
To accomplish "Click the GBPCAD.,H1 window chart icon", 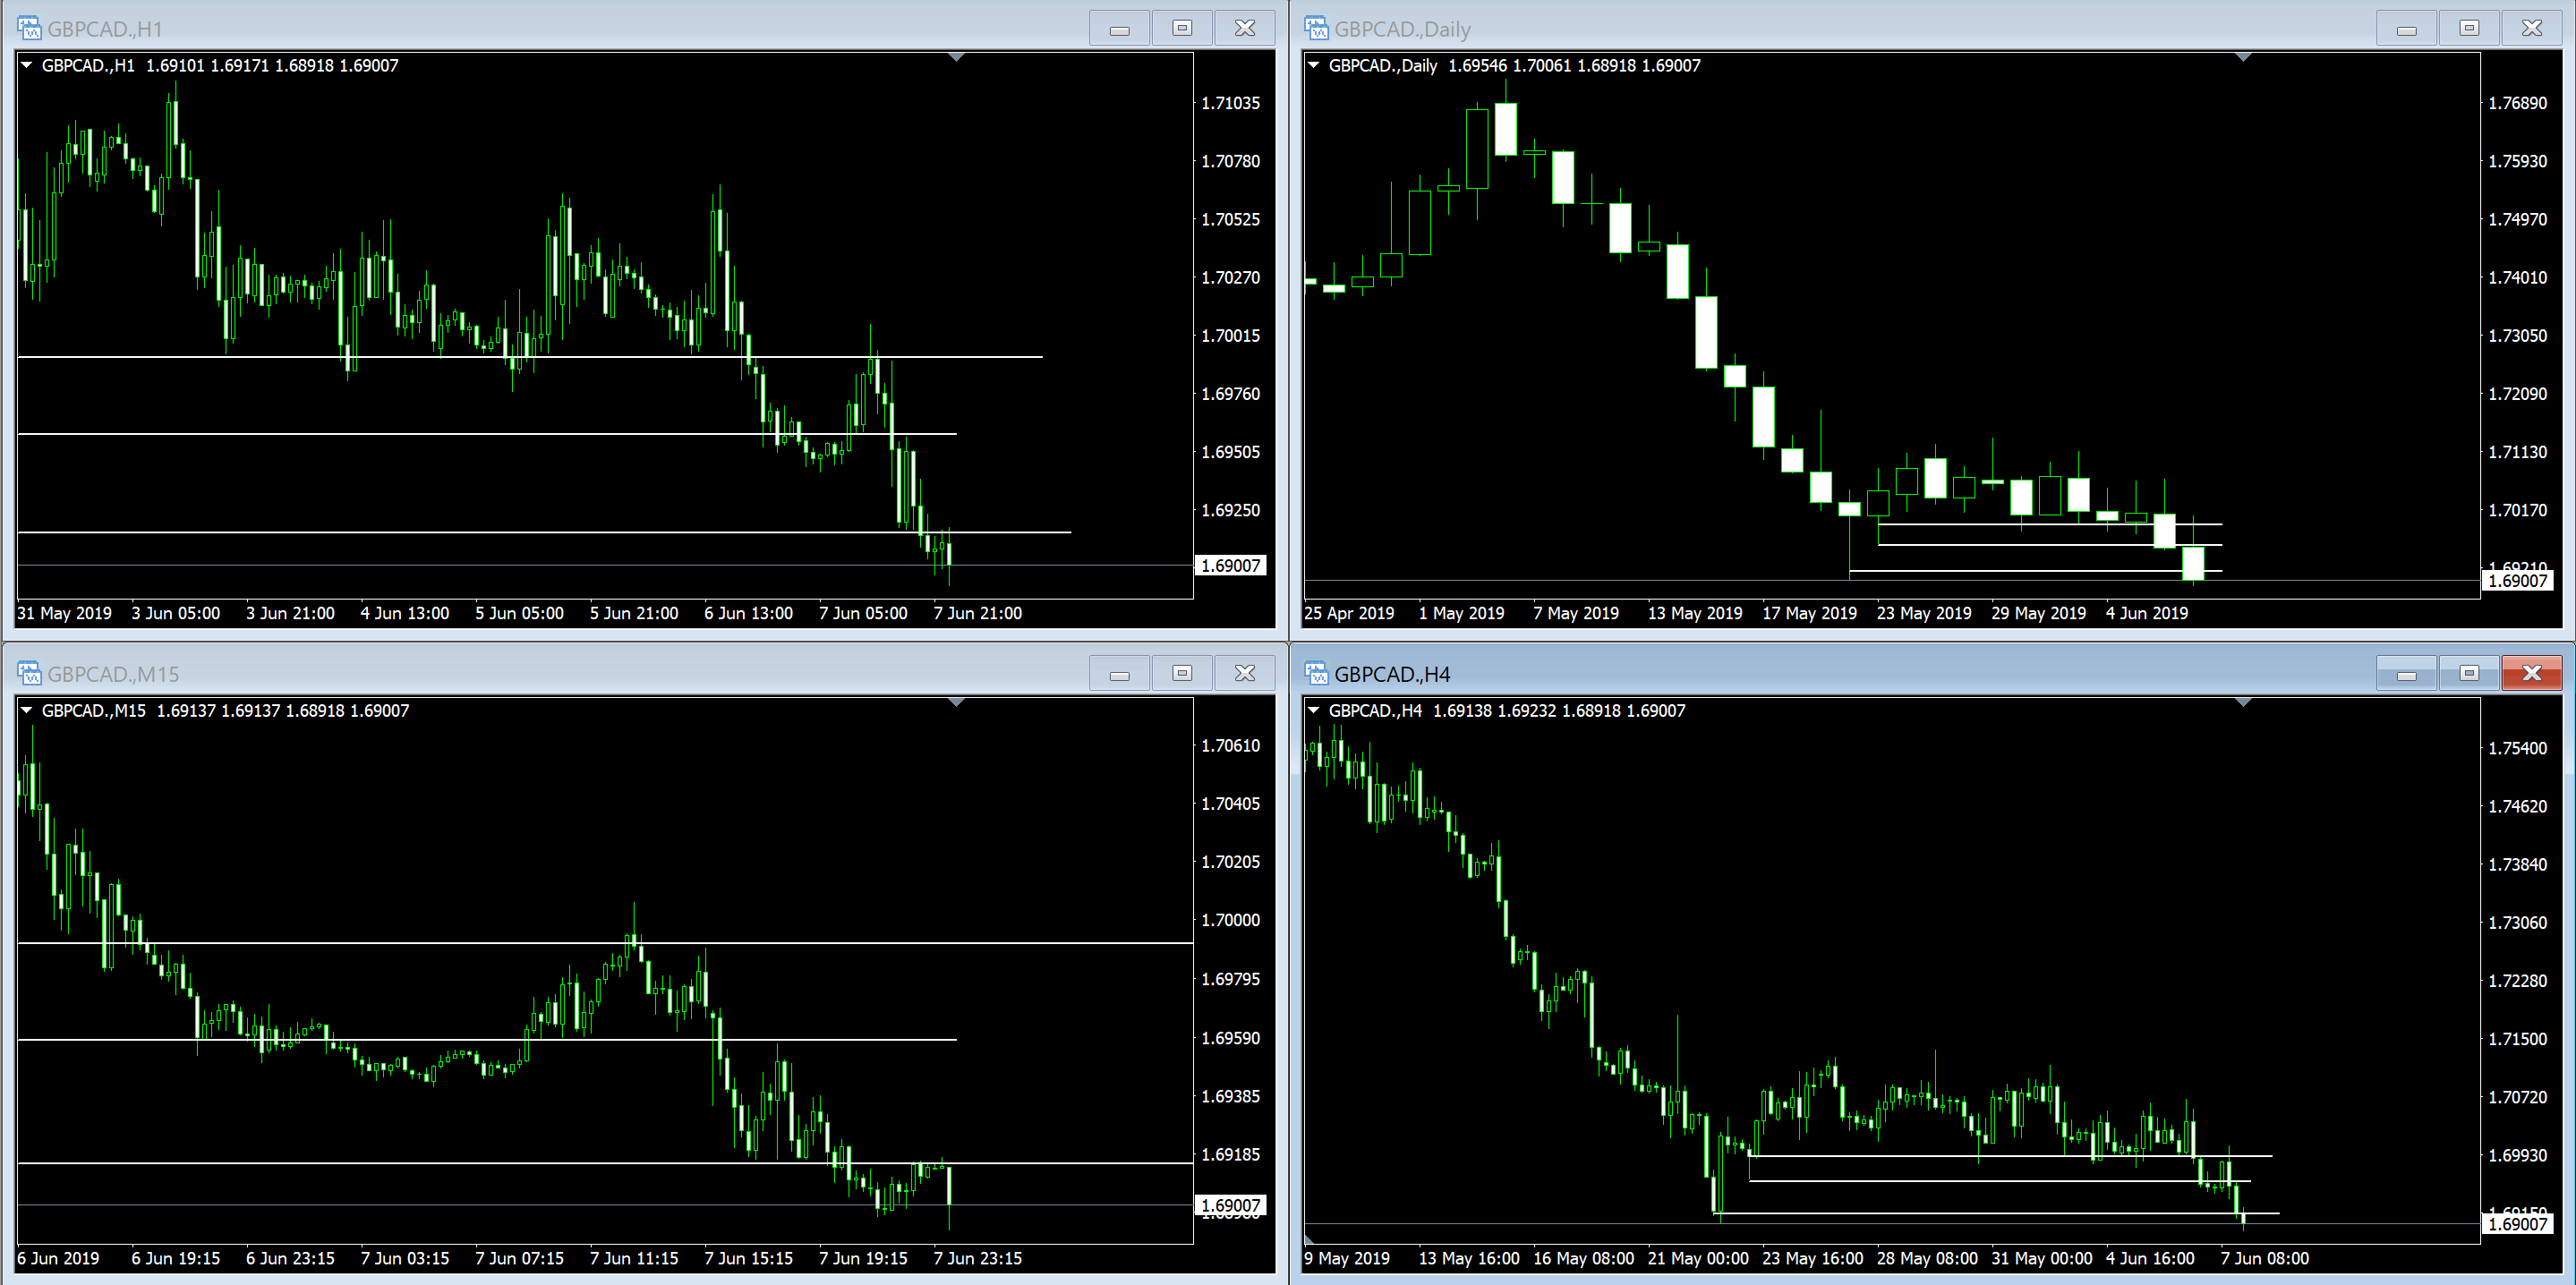I will (29, 28).
